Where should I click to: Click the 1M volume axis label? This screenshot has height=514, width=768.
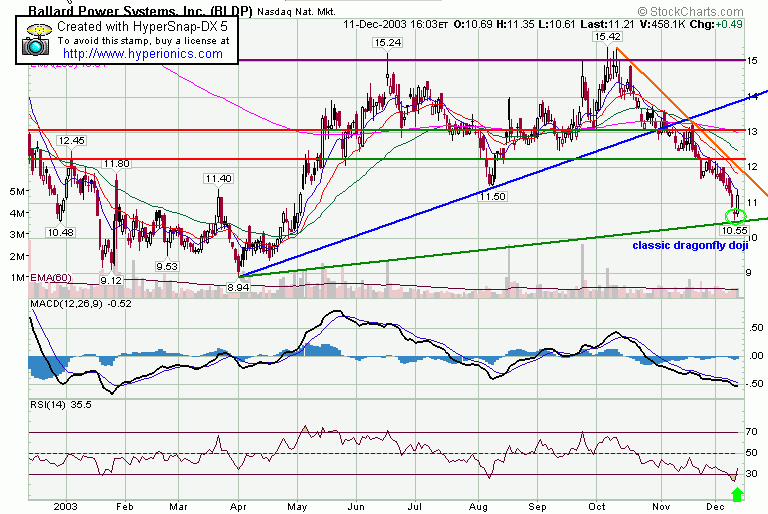(x=17, y=277)
